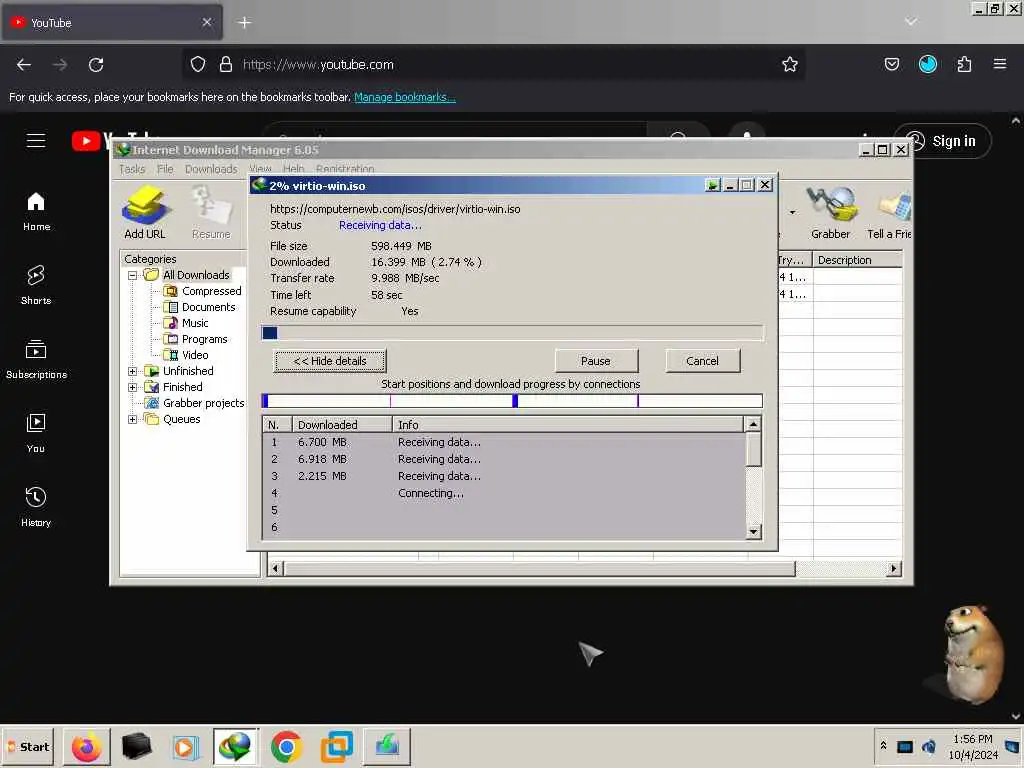Click the connections list scroll down arrow
1024x768 pixels.
click(753, 532)
